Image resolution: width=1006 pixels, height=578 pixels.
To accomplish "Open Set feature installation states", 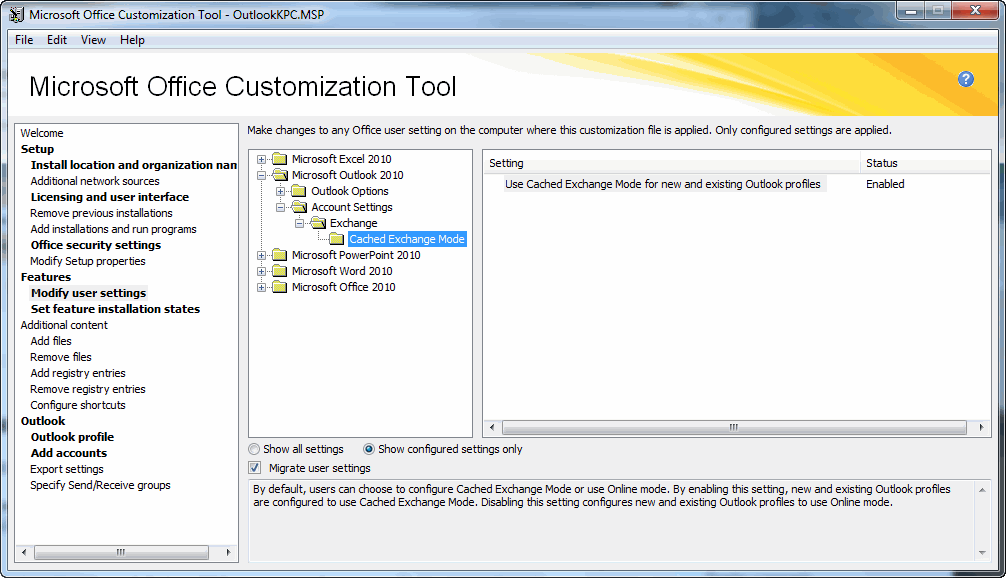I will tap(115, 309).
